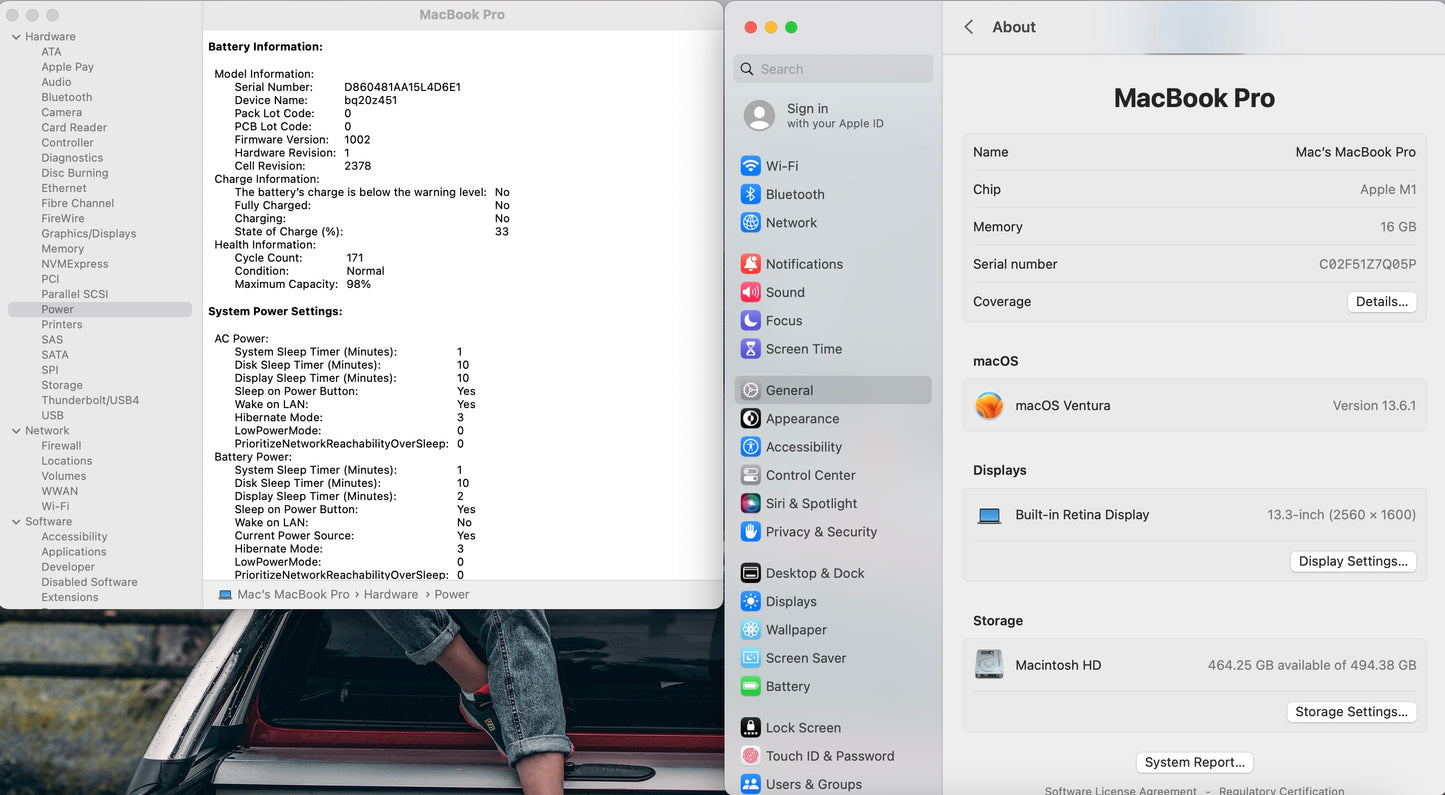Open Notifications via its bell icon
The image size is (1445, 795).
coord(750,264)
